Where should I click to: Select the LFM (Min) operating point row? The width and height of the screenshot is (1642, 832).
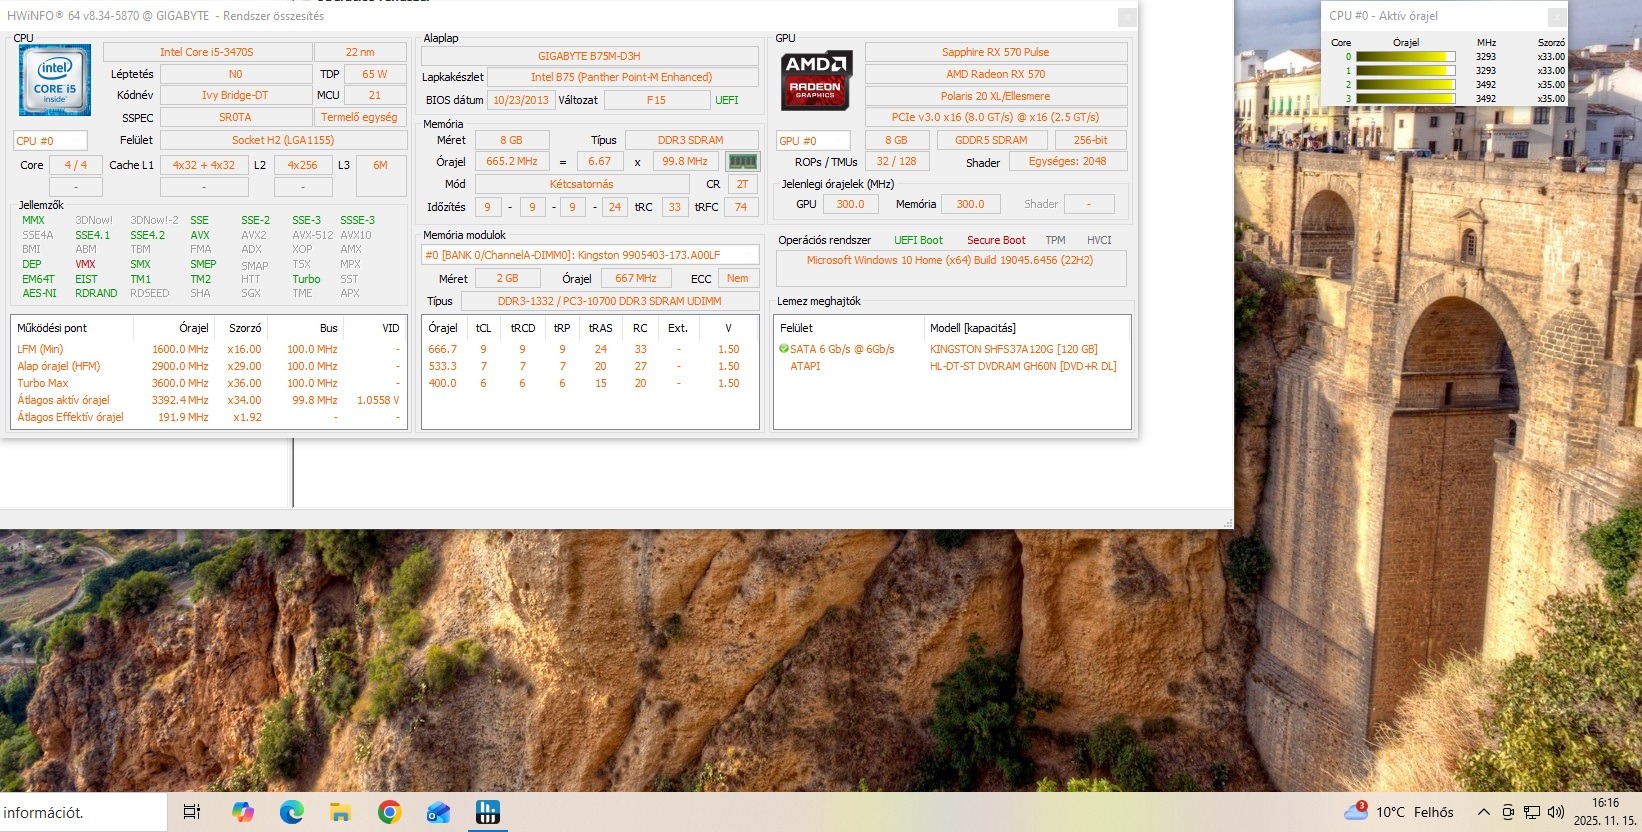click(208, 349)
